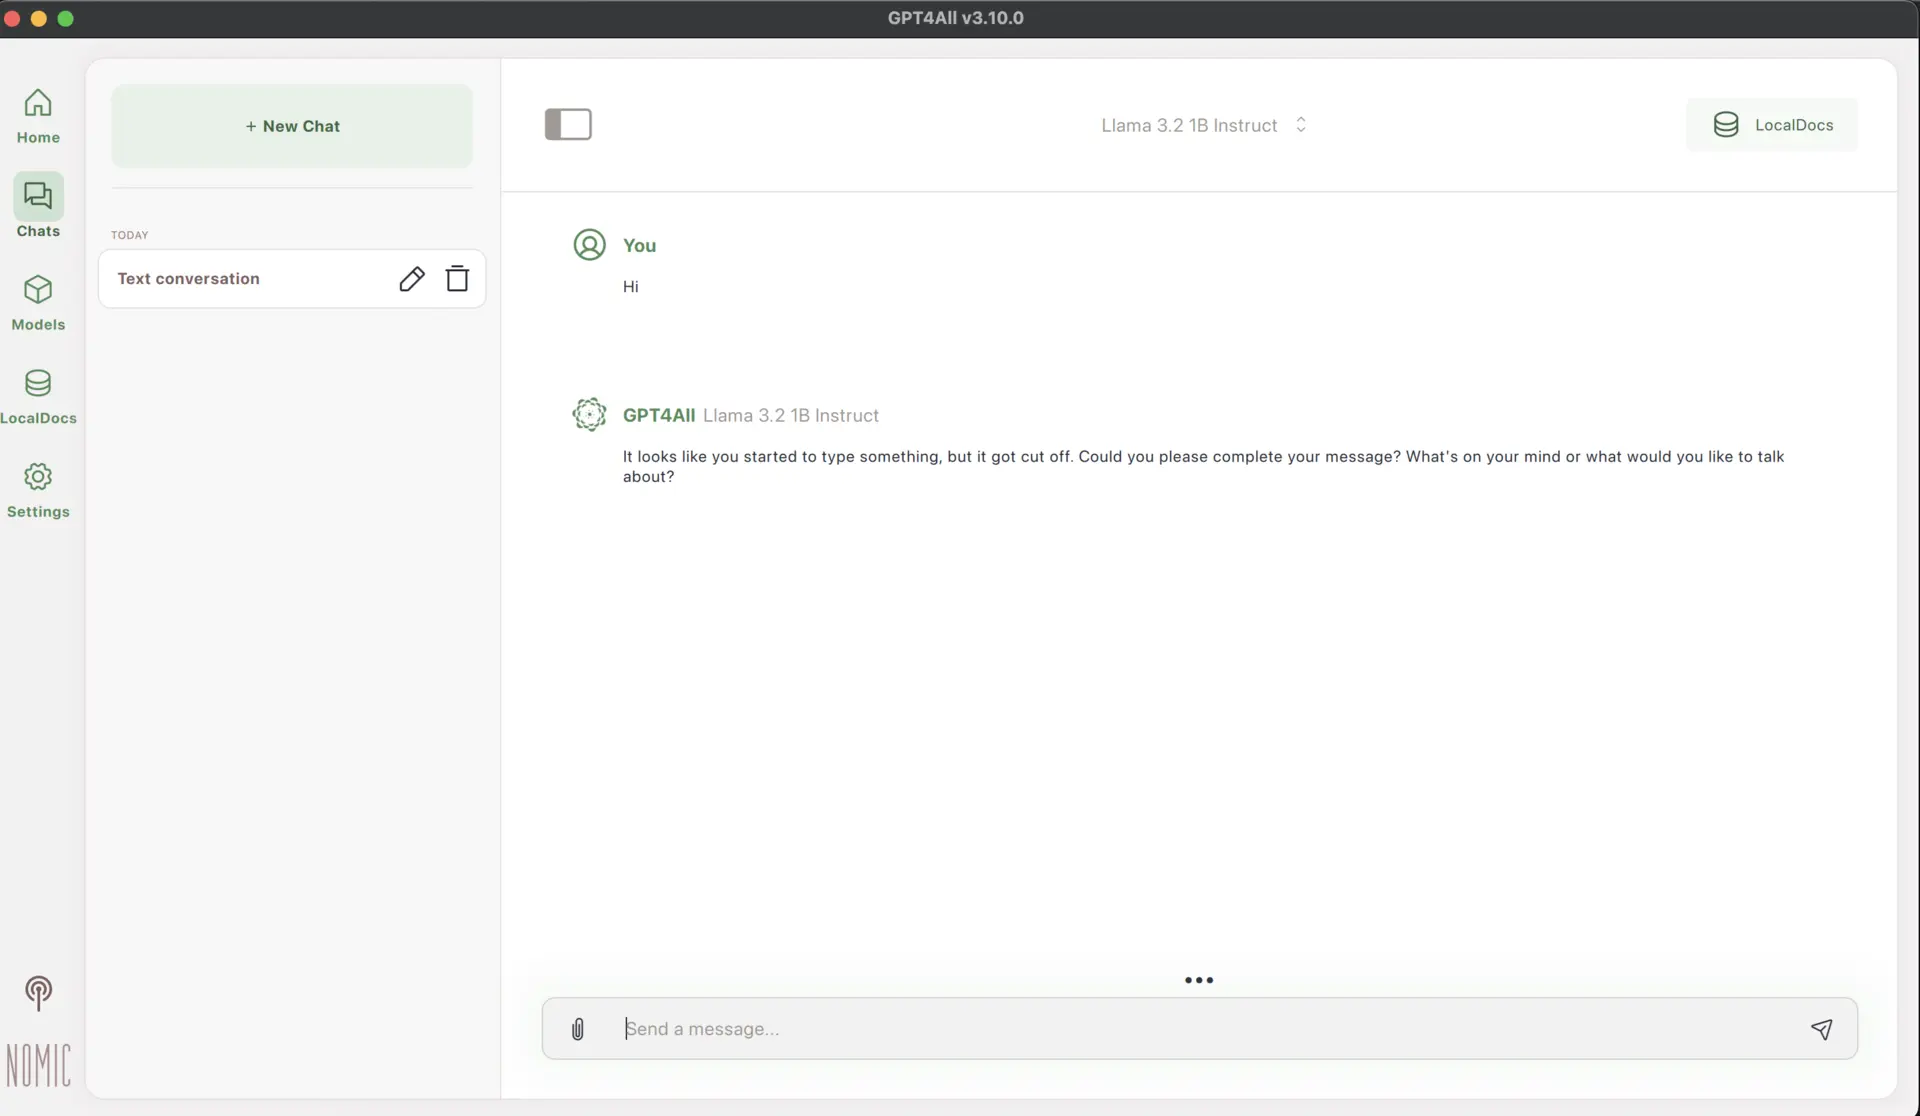Open the LocalDocs collections panel
The width and height of the screenshot is (1920, 1116).
pos(1772,124)
